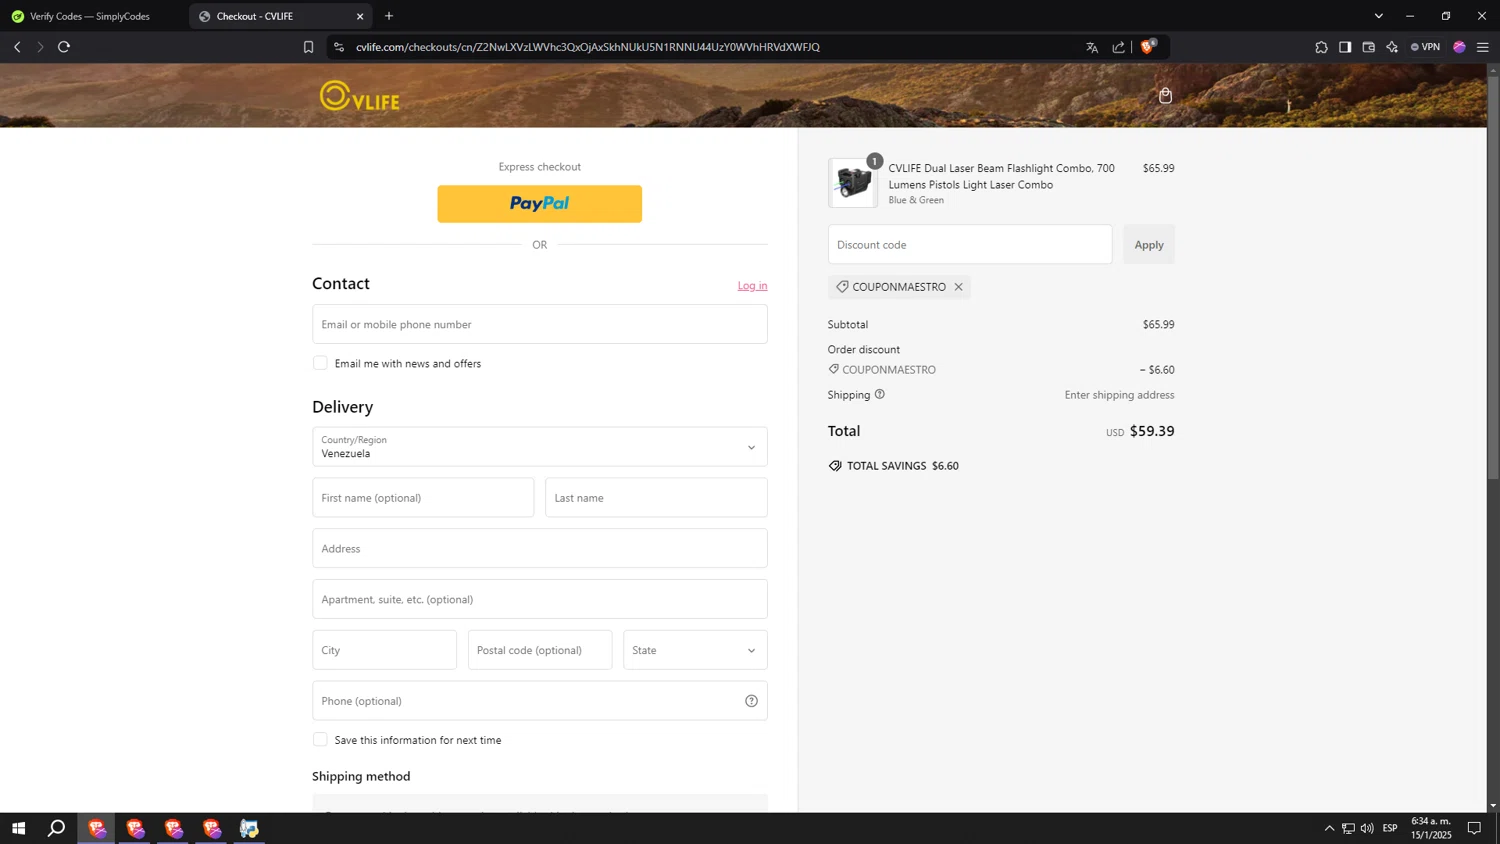Open the tab search dropdown
The image size is (1500, 844).
coord(1379,16)
